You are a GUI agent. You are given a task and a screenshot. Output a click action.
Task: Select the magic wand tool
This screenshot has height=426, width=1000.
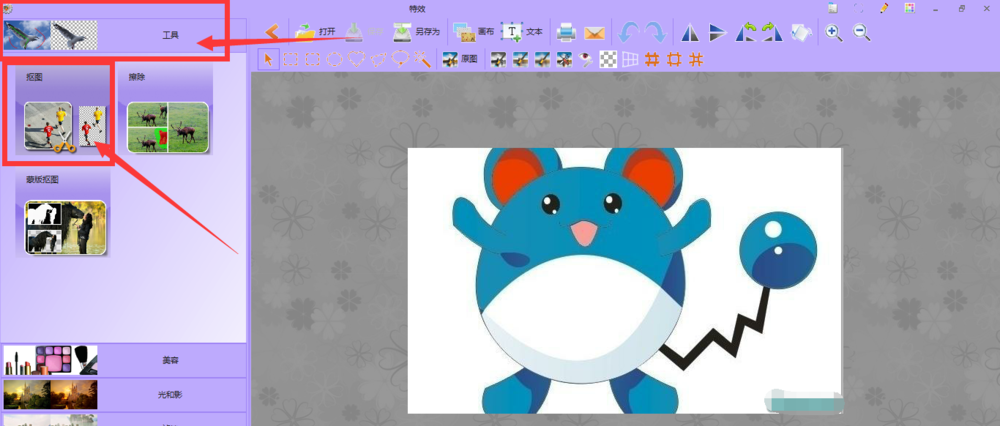tap(422, 59)
